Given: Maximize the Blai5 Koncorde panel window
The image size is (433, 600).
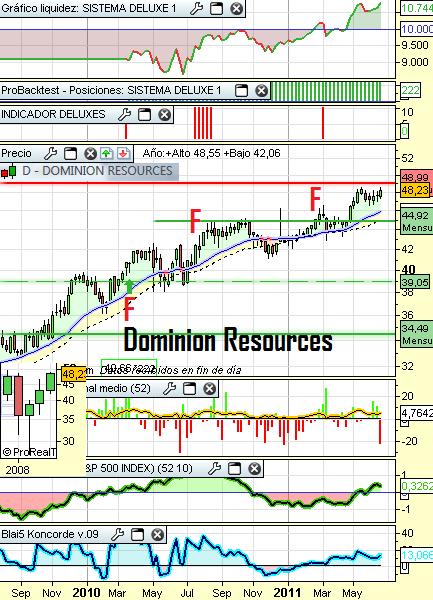Looking at the screenshot, I should coord(137,534).
